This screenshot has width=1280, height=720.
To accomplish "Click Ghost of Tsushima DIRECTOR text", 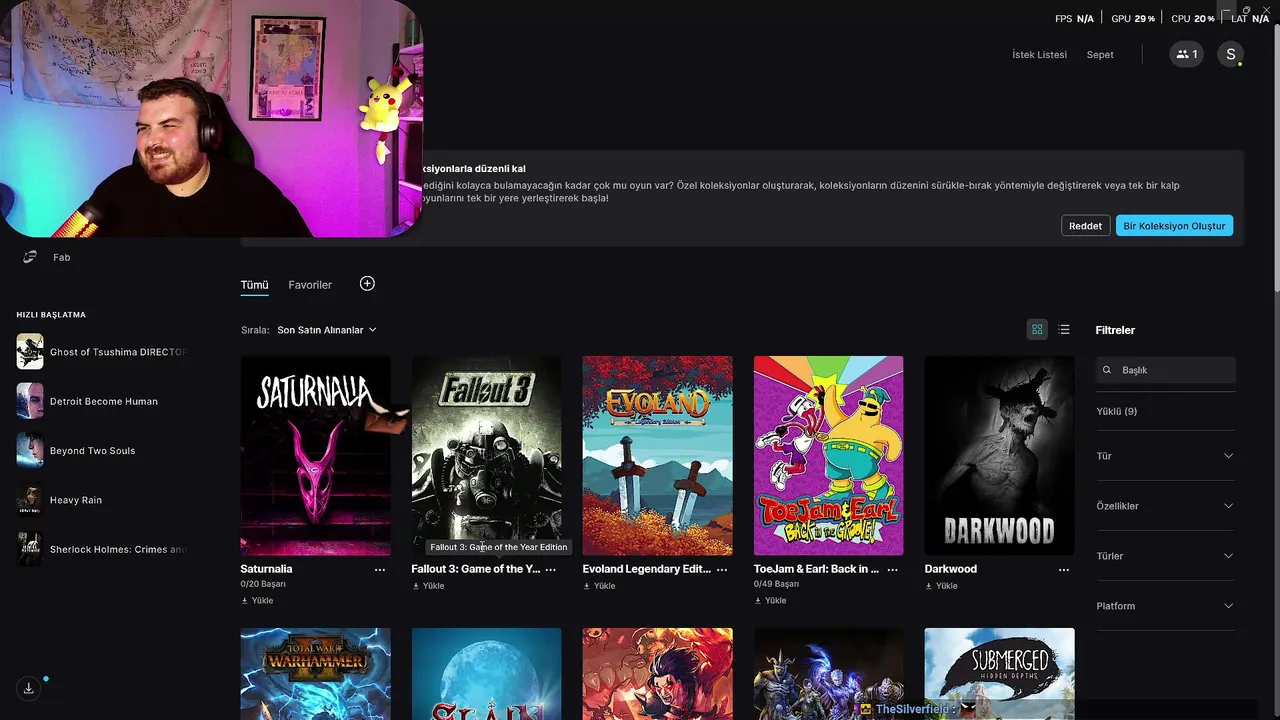I will pos(118,352).
